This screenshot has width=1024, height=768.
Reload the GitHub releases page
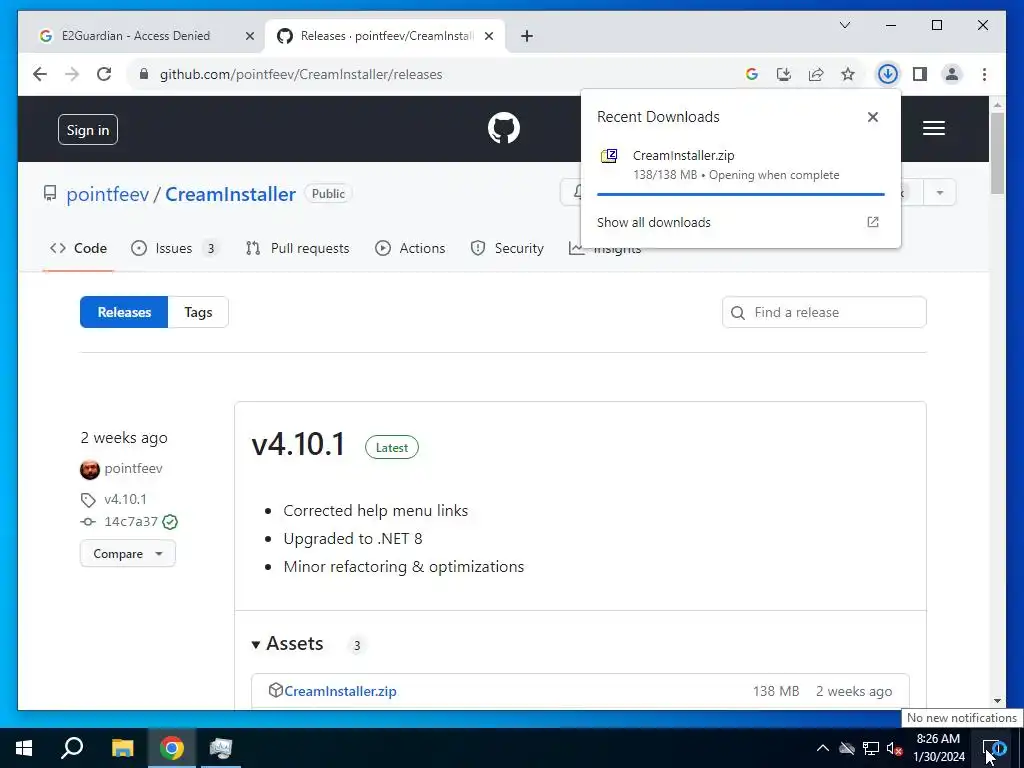104,74
